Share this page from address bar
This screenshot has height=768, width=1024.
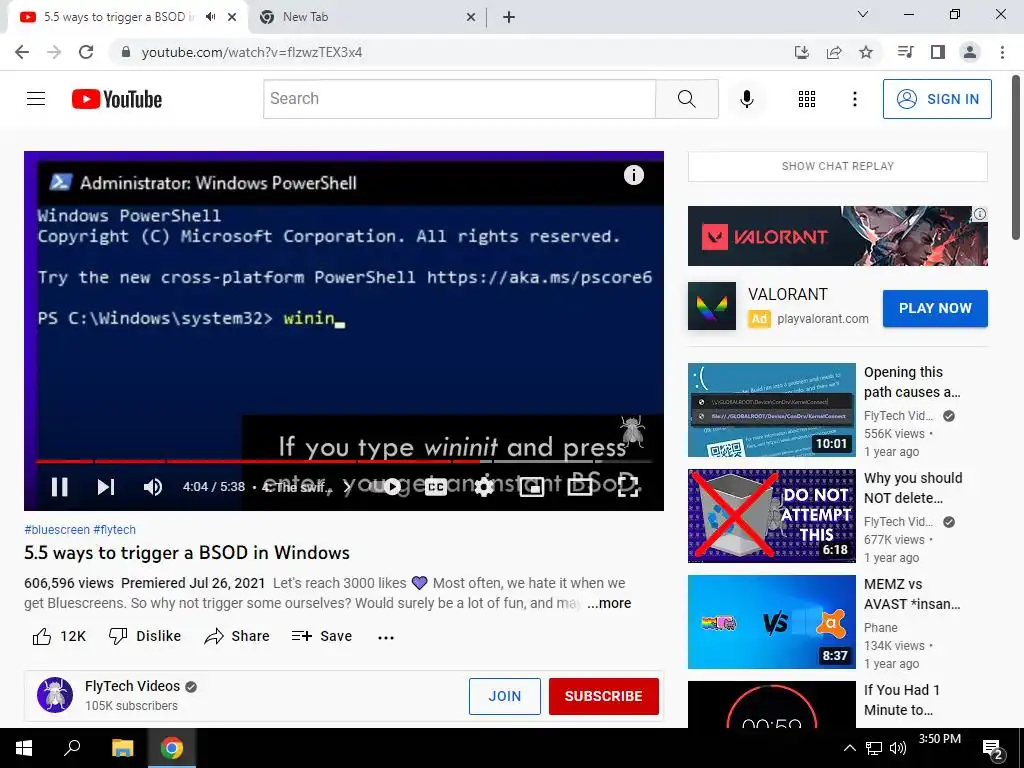(x=834, y=52)
